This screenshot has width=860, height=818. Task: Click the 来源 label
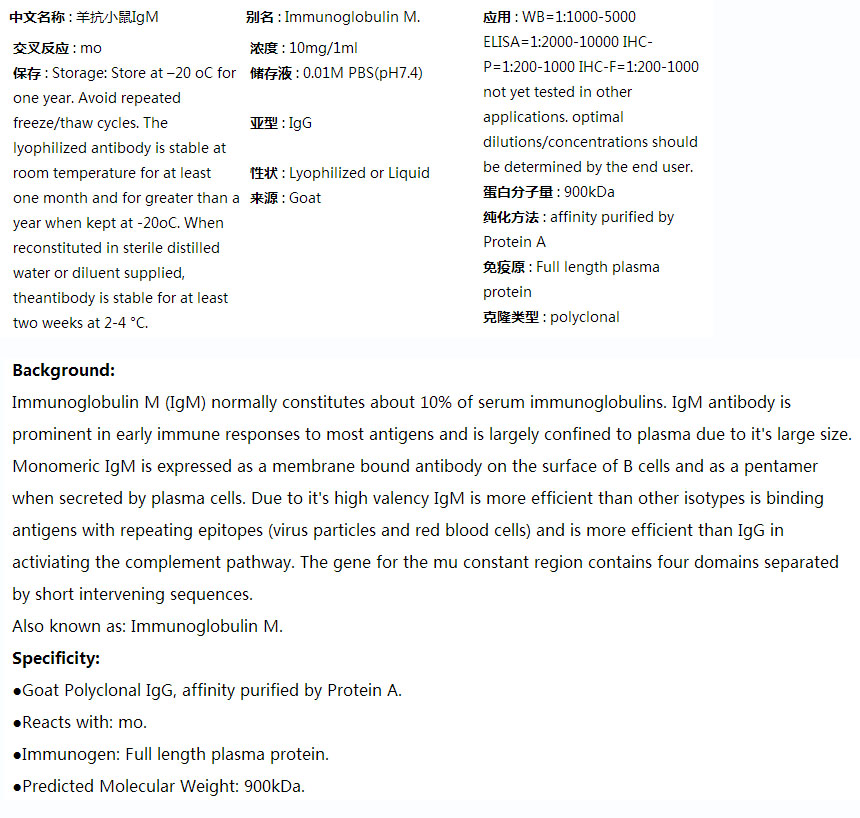tap(263, 198)
